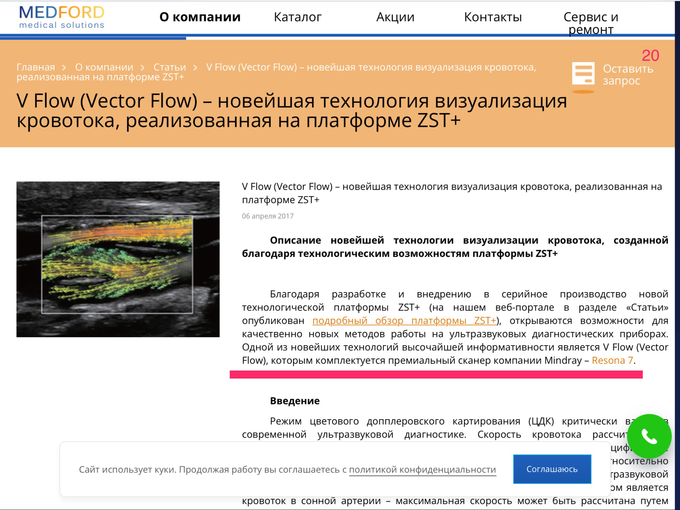Click the green phone call button
680x510 pixels.
pyautogui.click(x=649, y=436)
